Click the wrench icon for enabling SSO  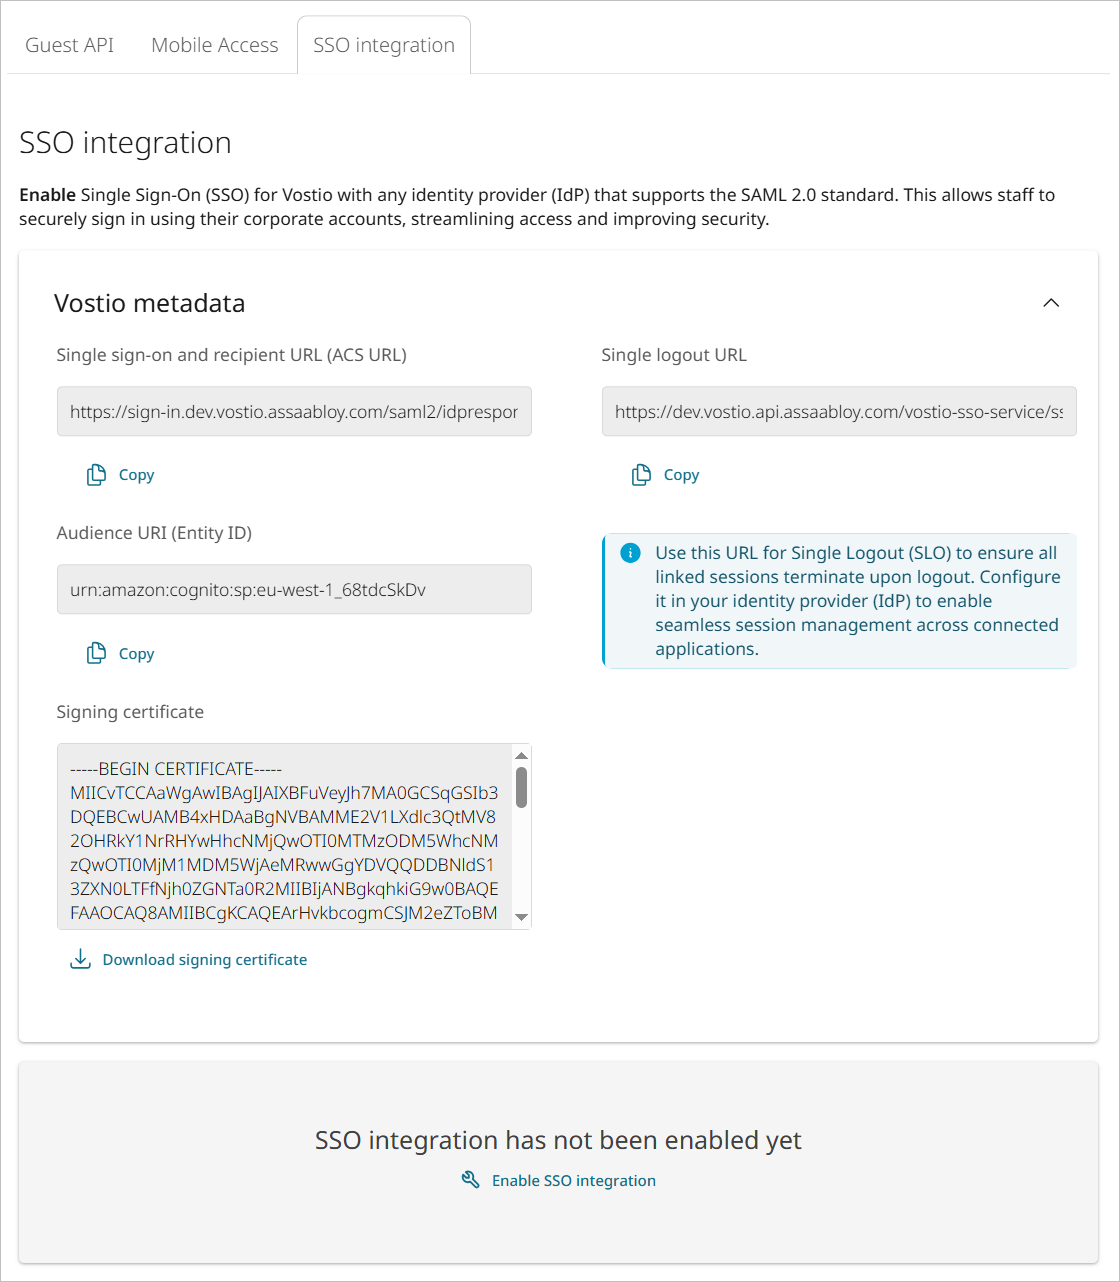(x=470, y=1181)
